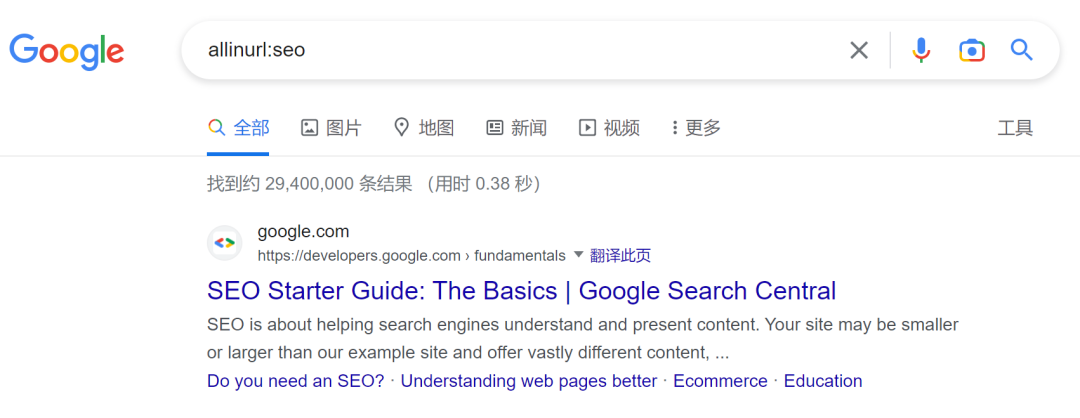
Task: Click the 图片 tab image icon
Action: click(310, 128)
